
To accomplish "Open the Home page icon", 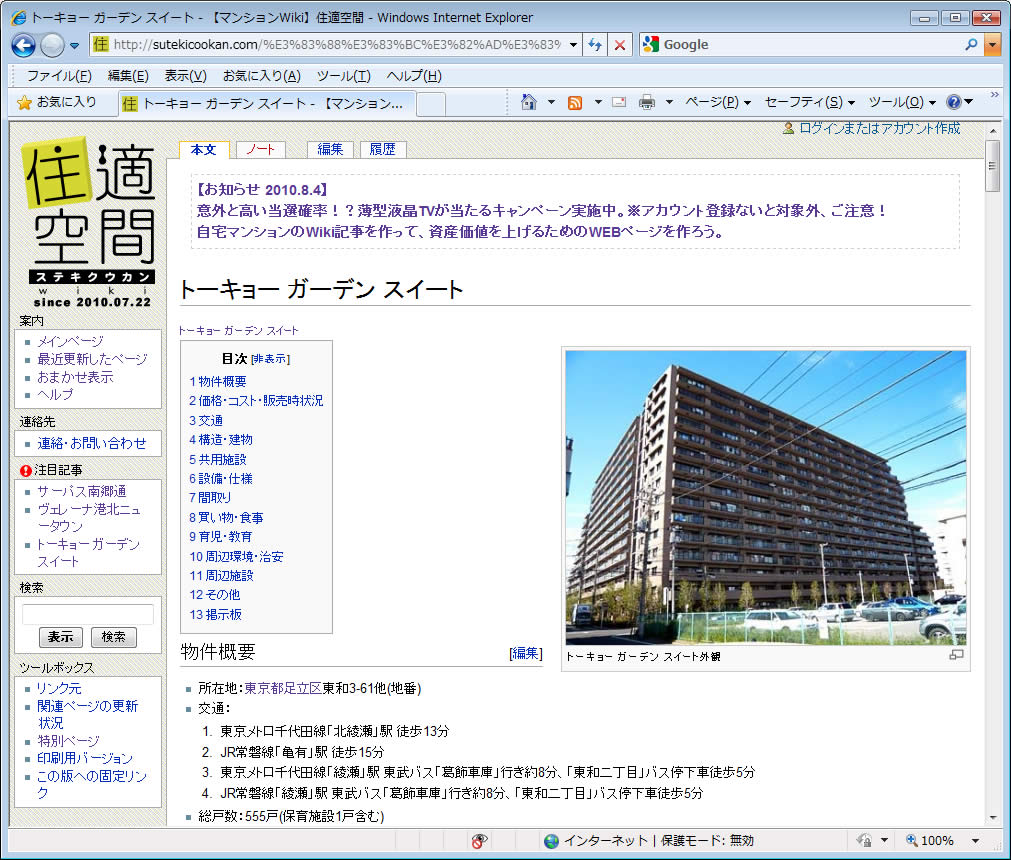I will click(x=529, y=102).
